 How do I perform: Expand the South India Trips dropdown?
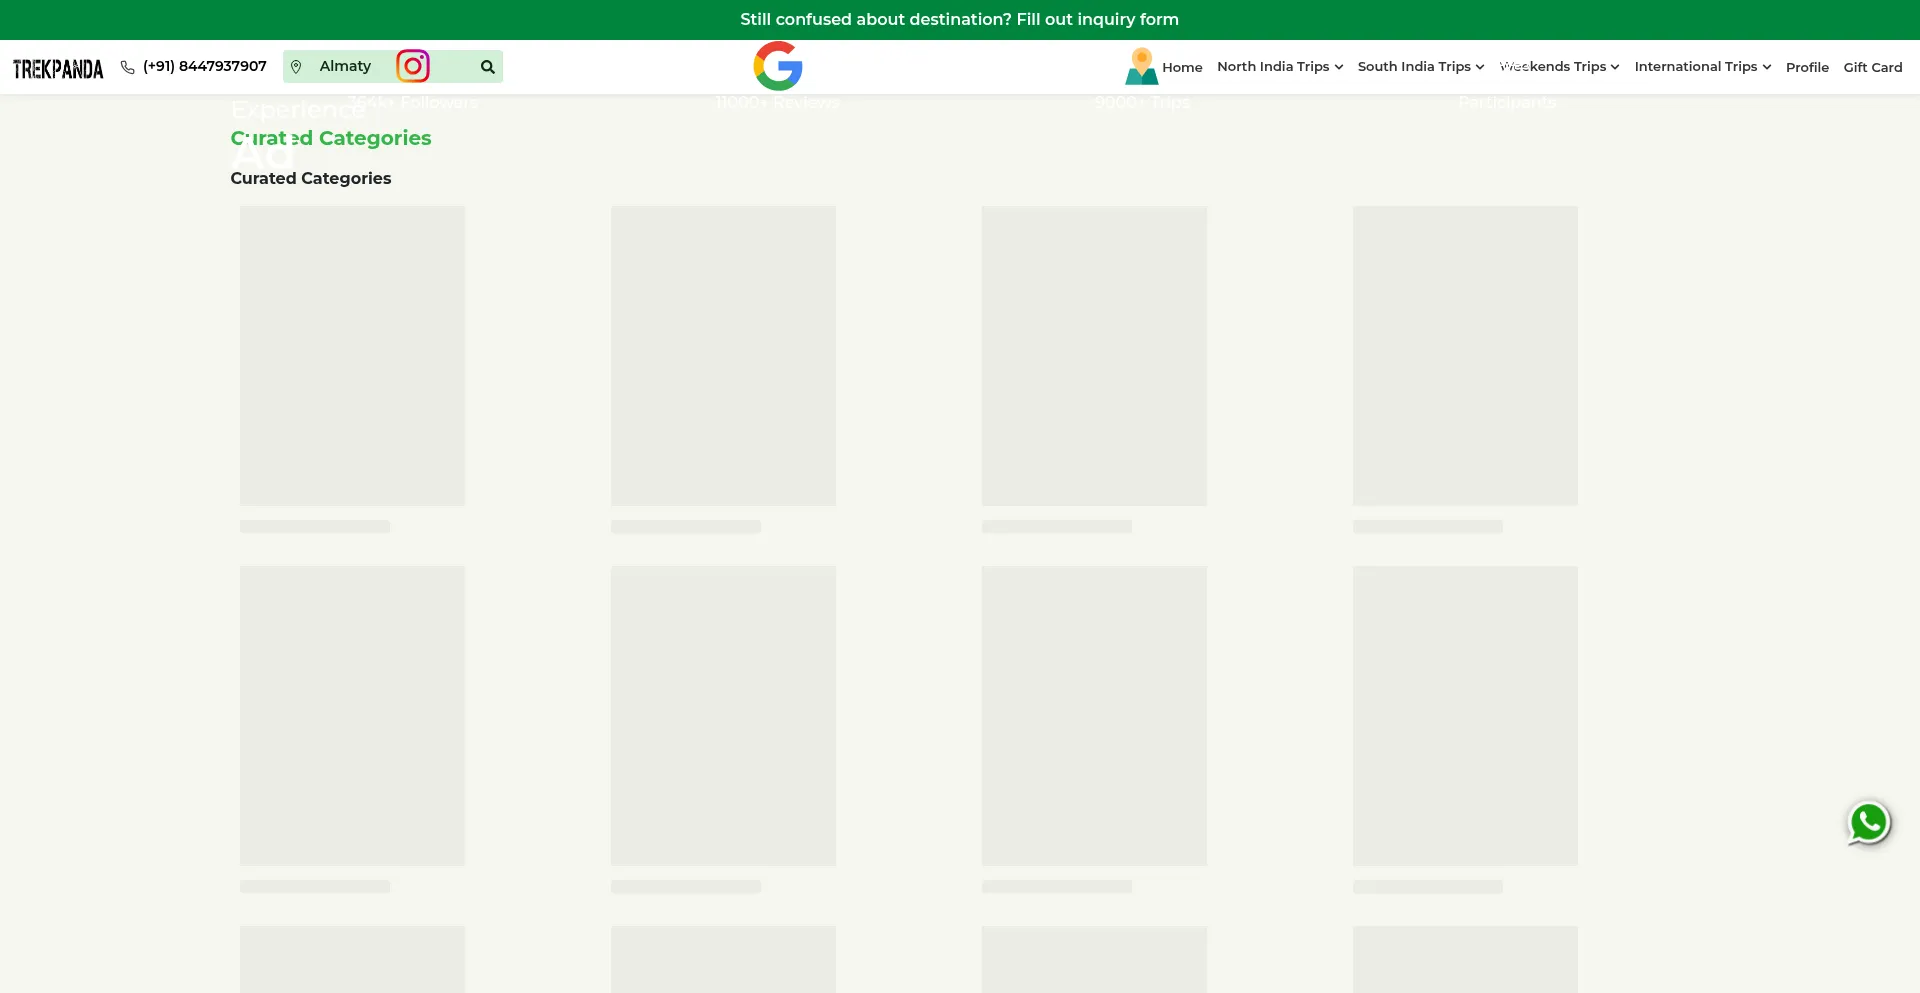click(1420, 67)
